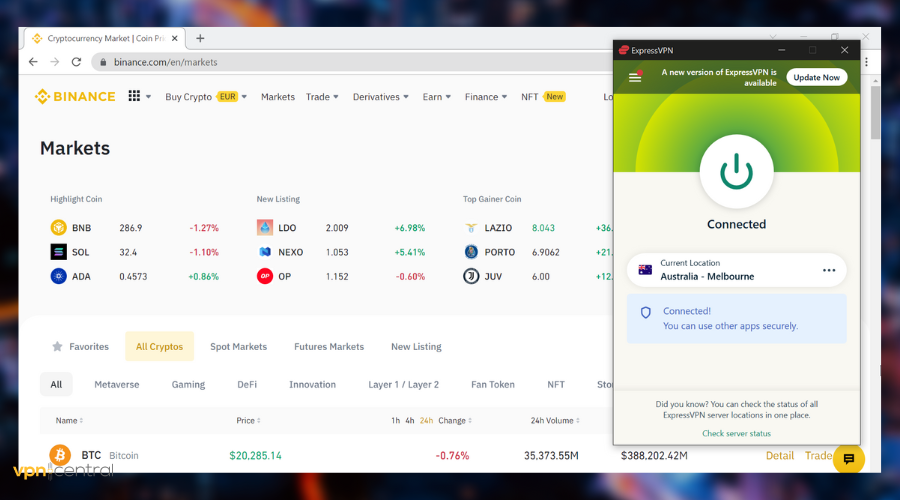Expand the Trade dropdown menu
The image size is (900, 500).
click(322, 97)
